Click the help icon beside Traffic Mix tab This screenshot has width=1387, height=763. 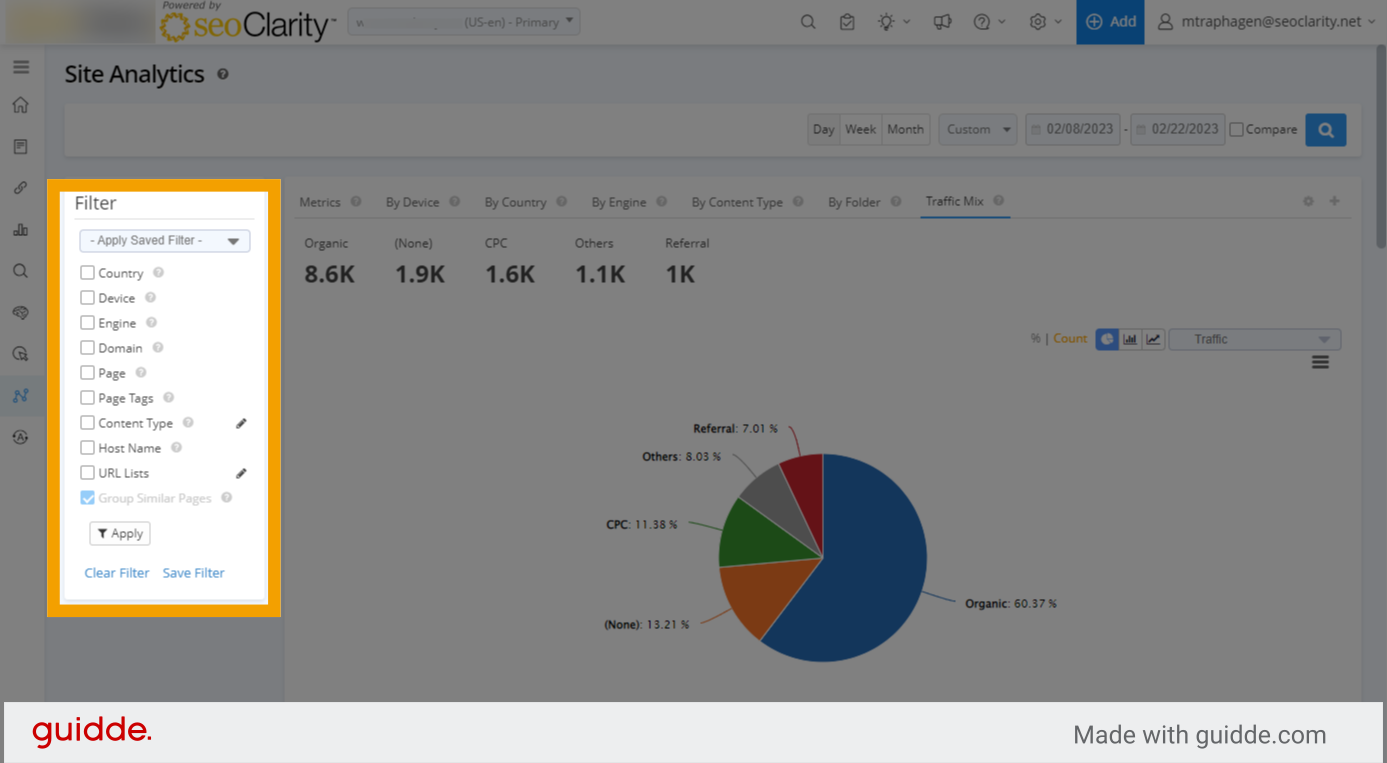pyautogui.click(x=998, y=200)
